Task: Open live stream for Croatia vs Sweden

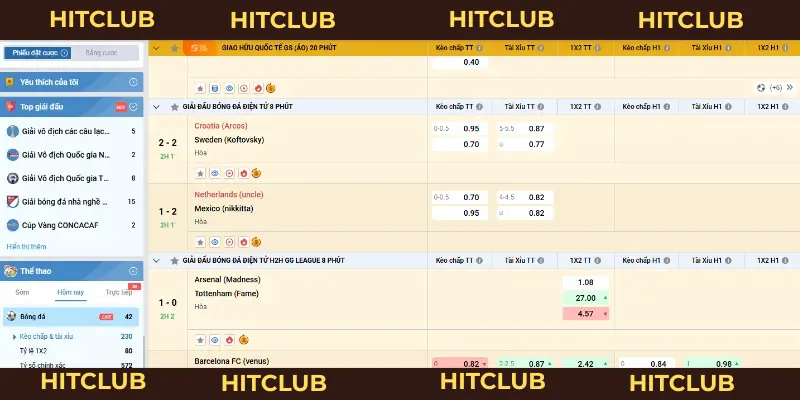Action: tap(229, 173)
